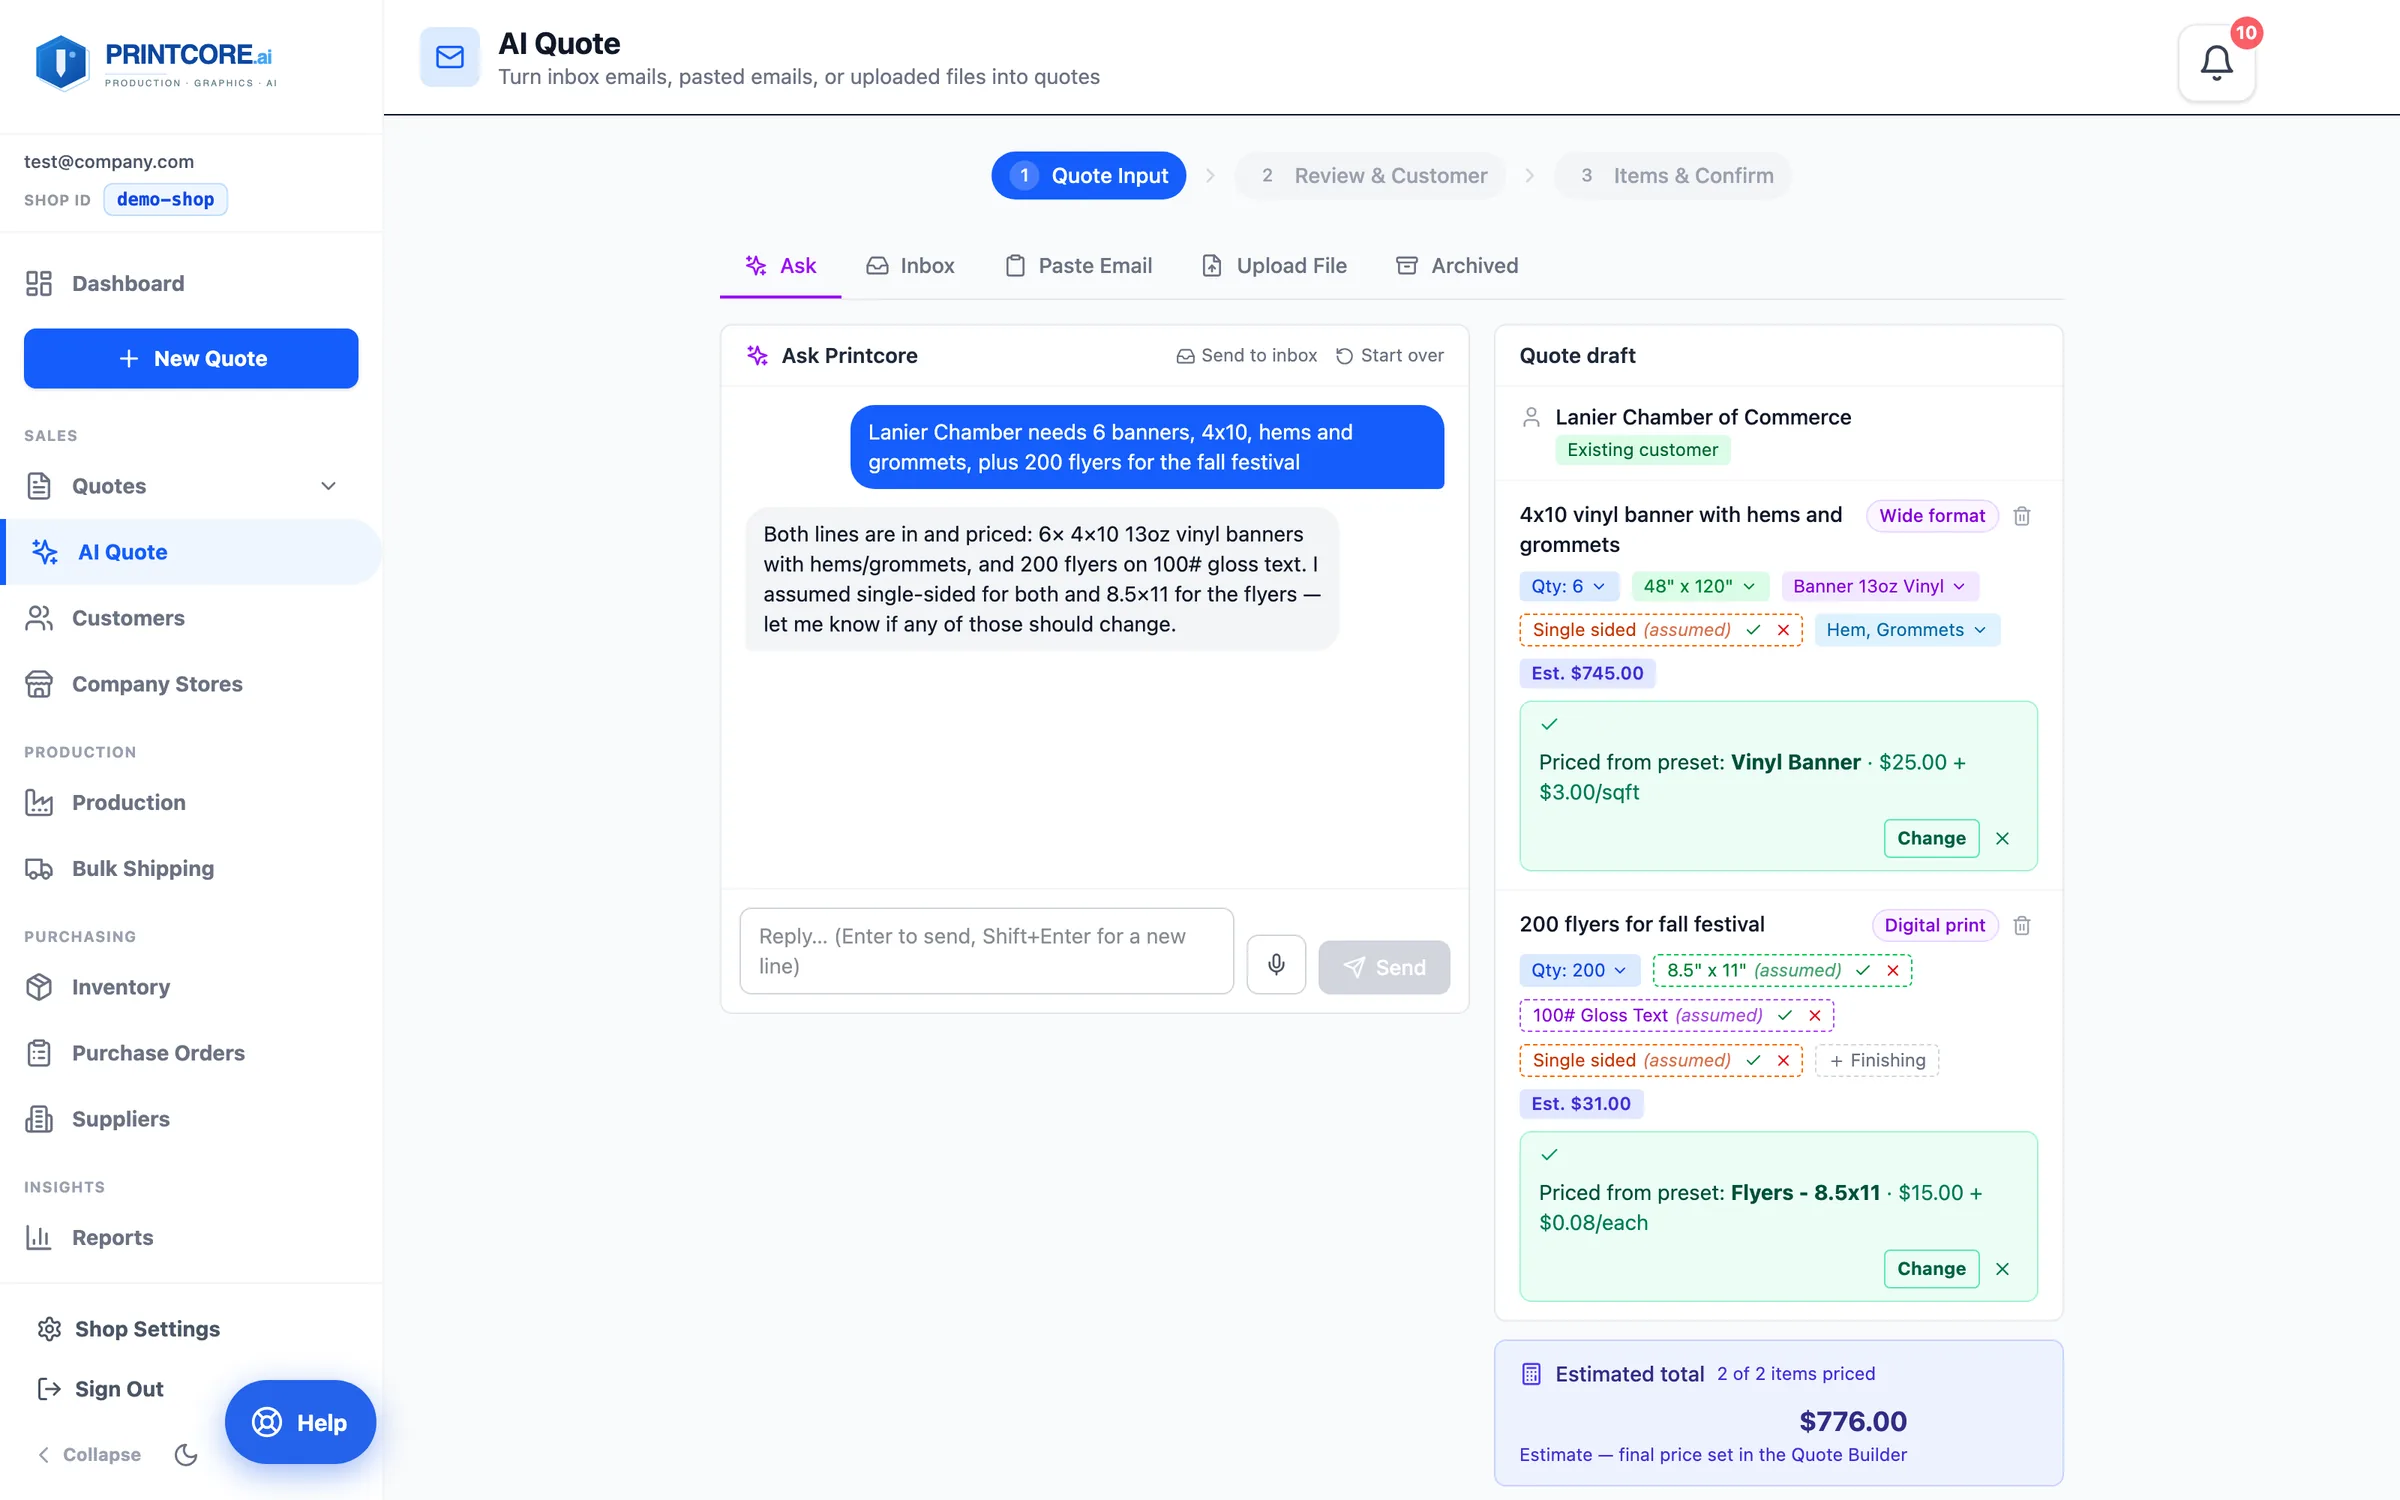Switch to the Upload File tab
Screen dimensions: 2400x1500
1273,266
